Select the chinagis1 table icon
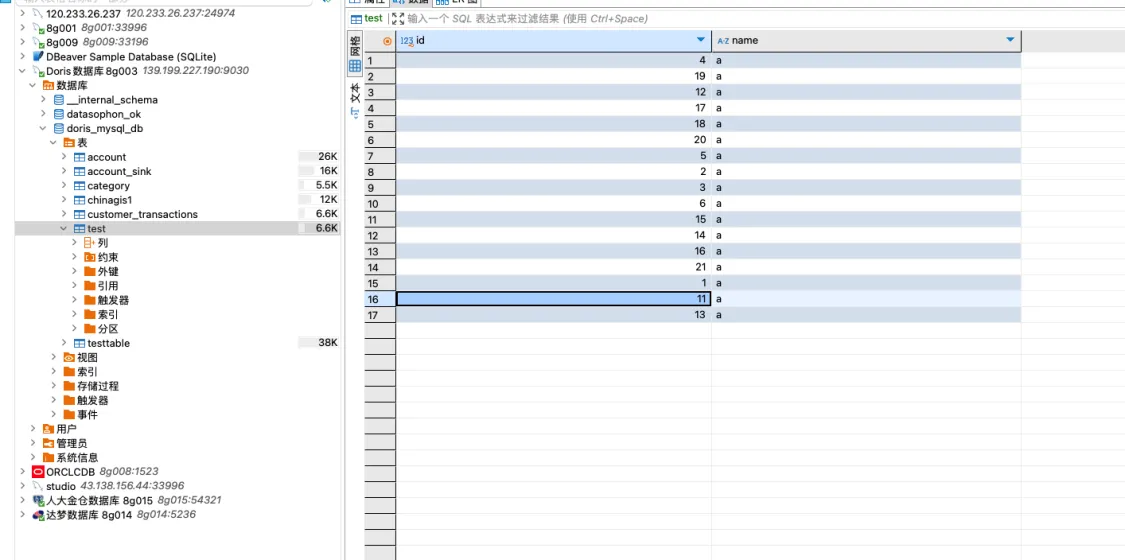 [x=79, y=200]
